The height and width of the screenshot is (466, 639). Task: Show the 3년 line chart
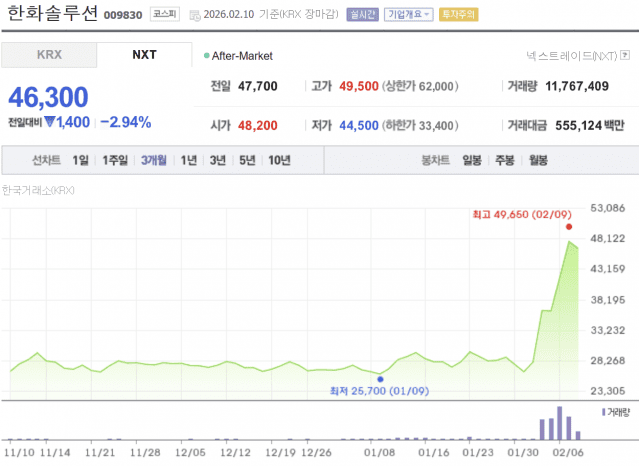point(217,160)
